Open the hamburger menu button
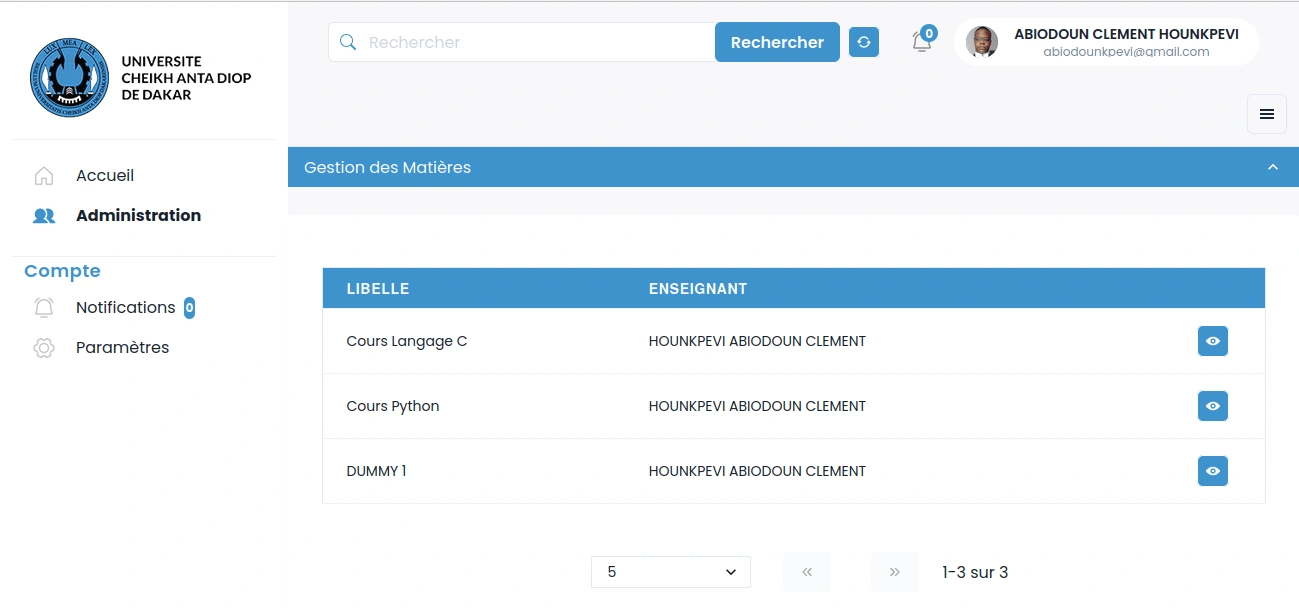The height and width of the screenshot is (608, 1299). click(x=1267, y=114)
